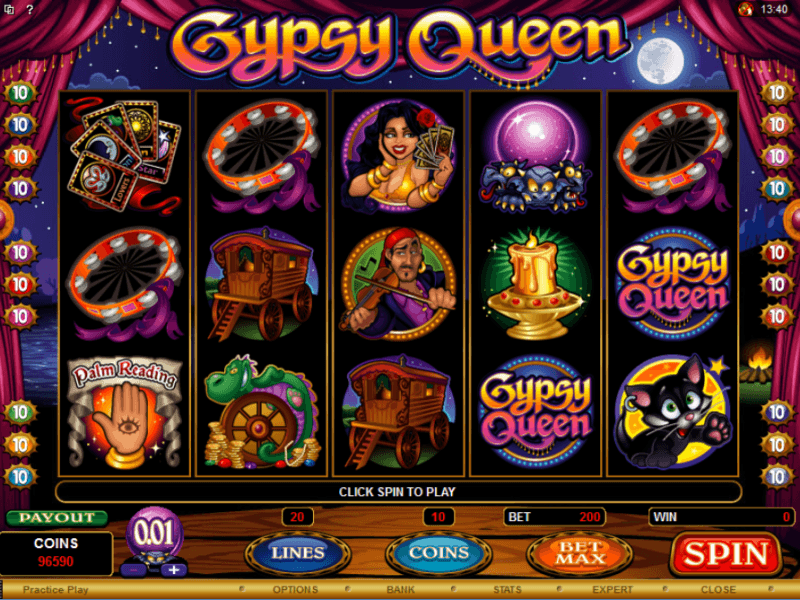The width and height of the screenshot is (800, 600).
Task: Open the Options menu
Action: 295,589
